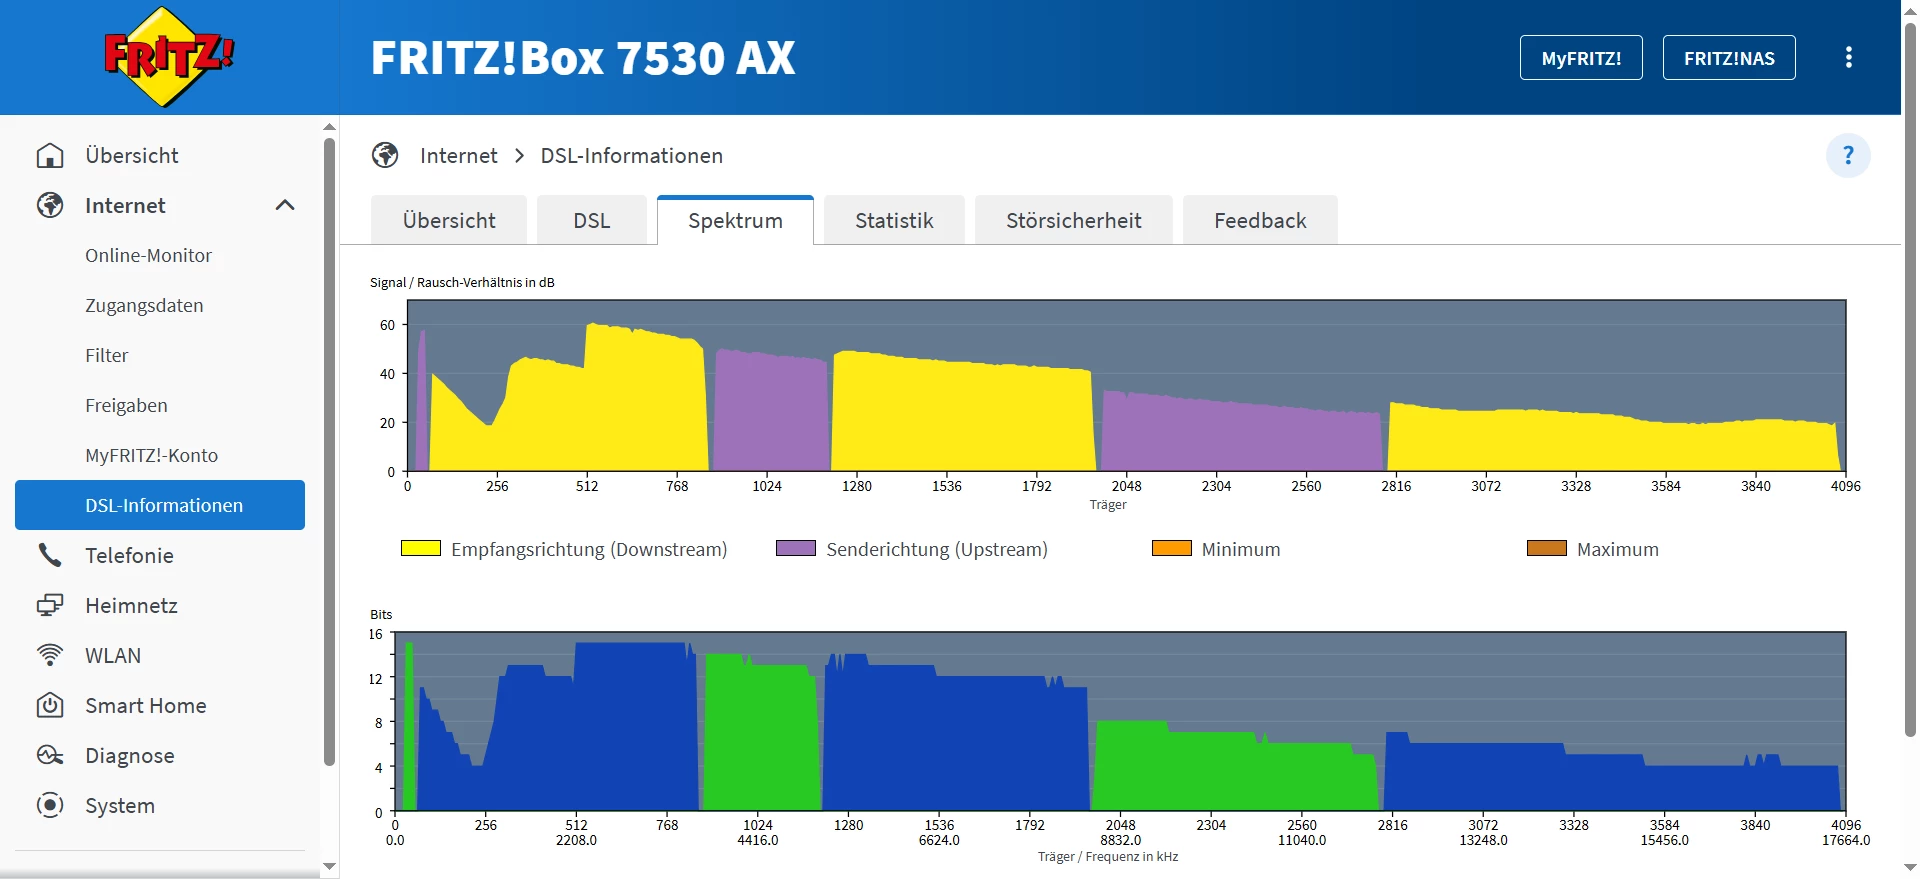
Task: Click the 'Träger / Frequenz in kHz' axis label
Action: tap(1108, 857)
